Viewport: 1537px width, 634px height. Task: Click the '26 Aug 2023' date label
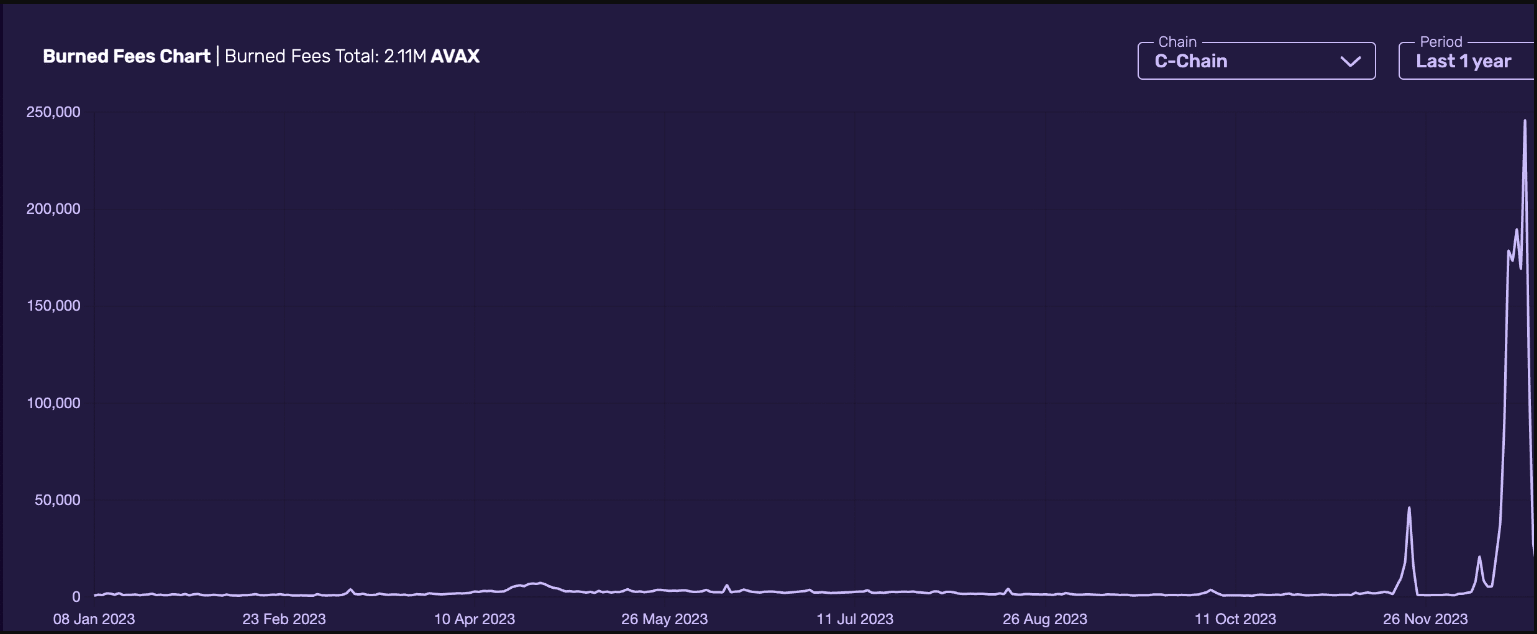1045,619
